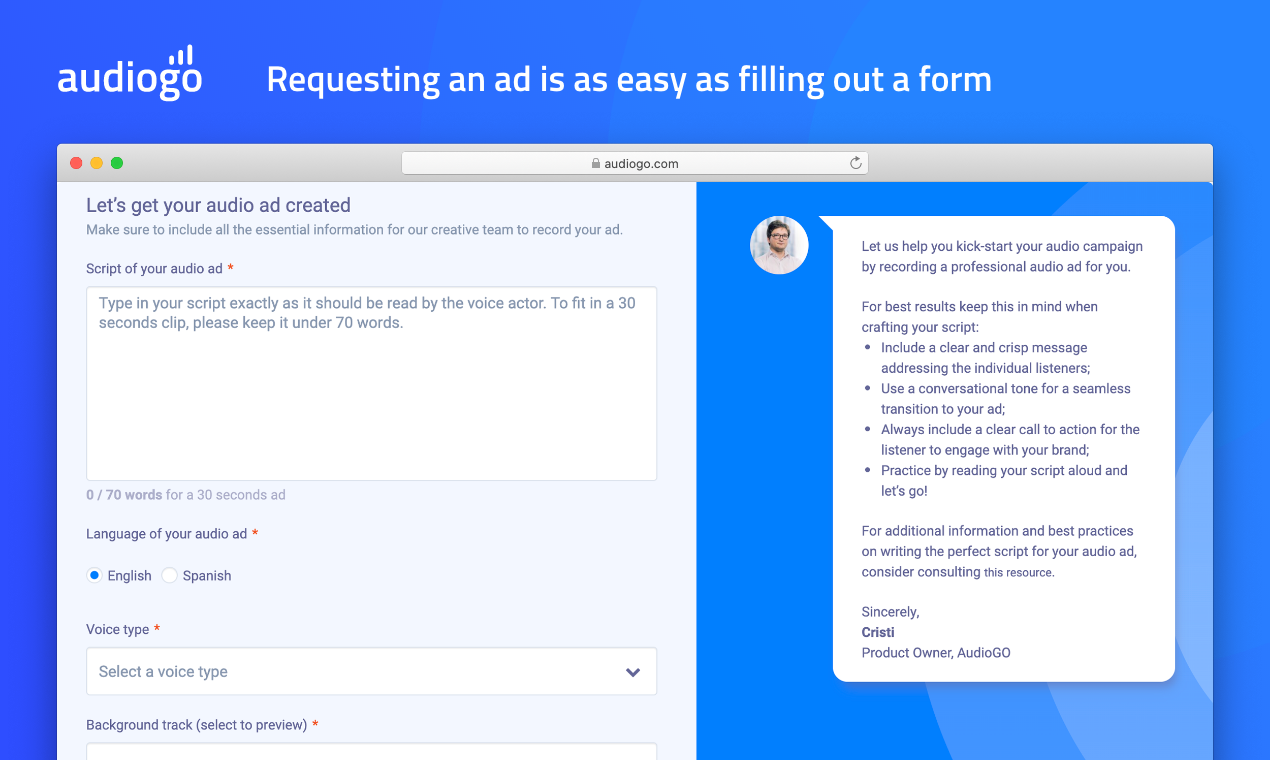Click the green maximize window button
1270x760 pixels.
point(116,163)
